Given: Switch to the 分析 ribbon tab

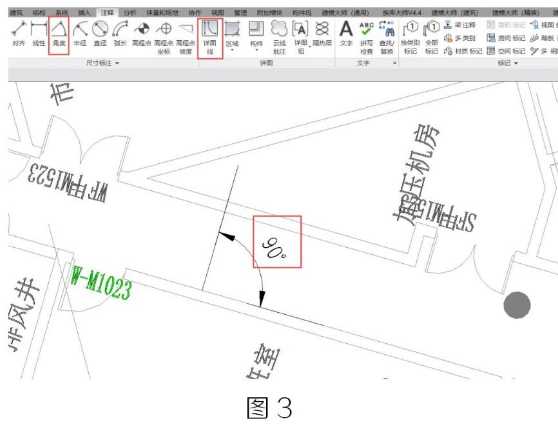Looking at the screenshot, I should tap(130, 12).
